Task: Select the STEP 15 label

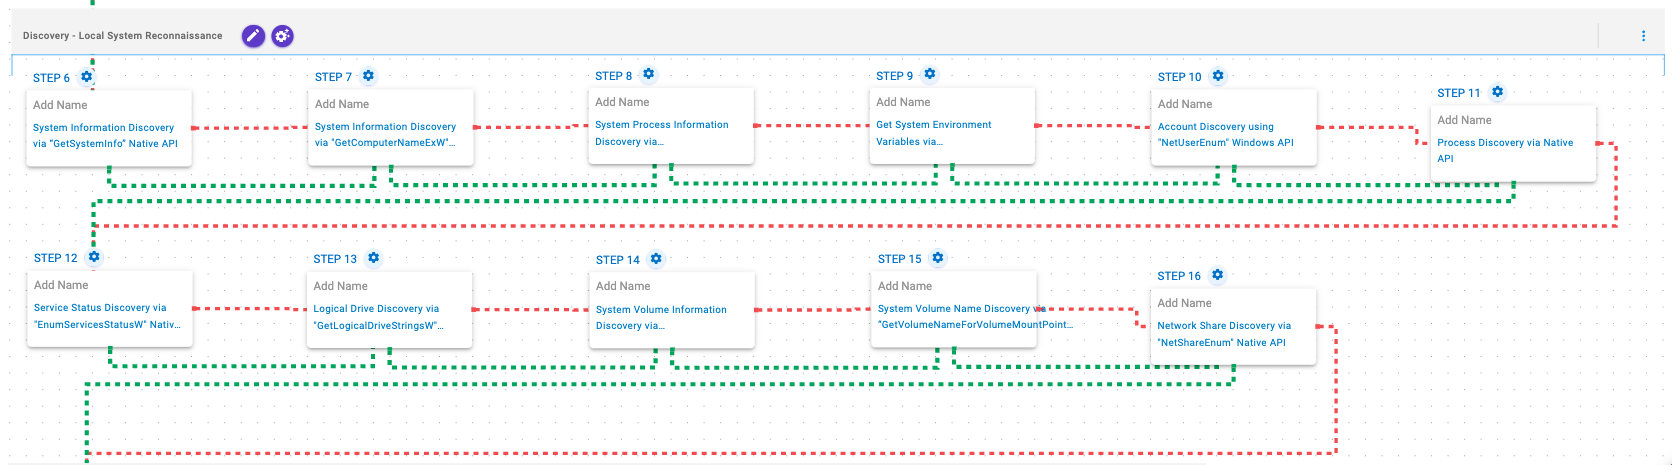Action: (x=899, y=259)
